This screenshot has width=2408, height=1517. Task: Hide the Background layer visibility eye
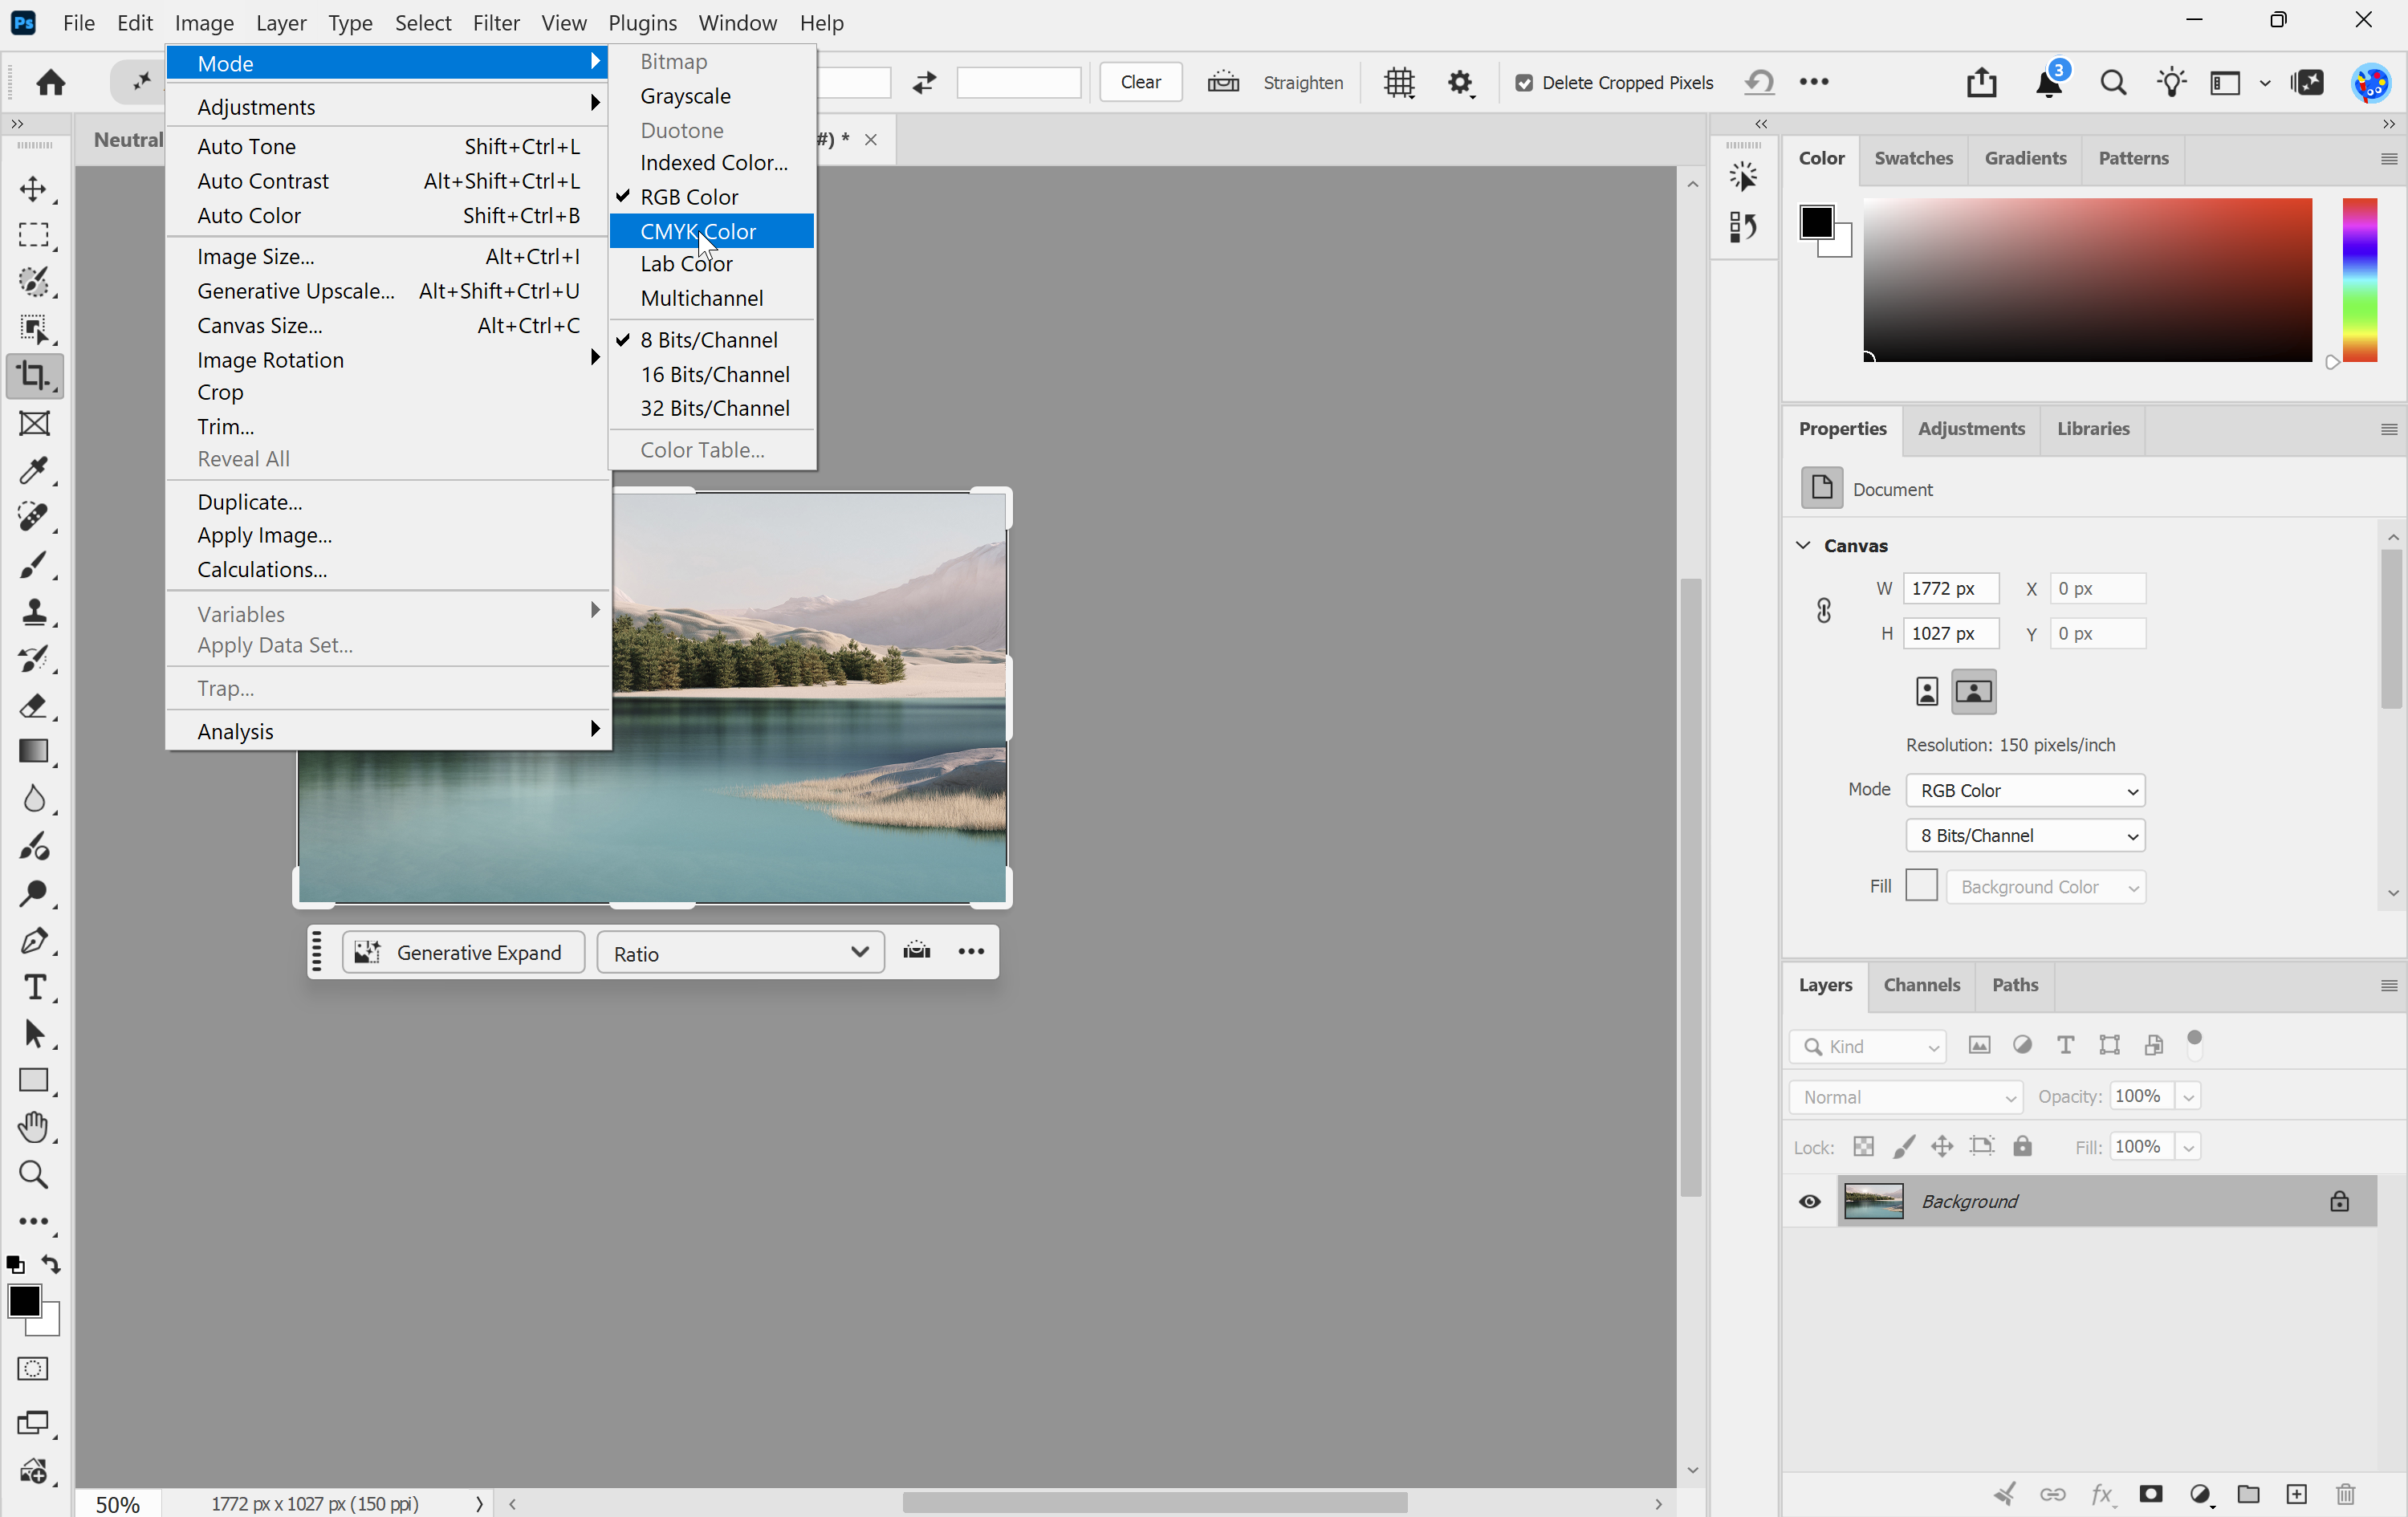coord(1810,1201)
